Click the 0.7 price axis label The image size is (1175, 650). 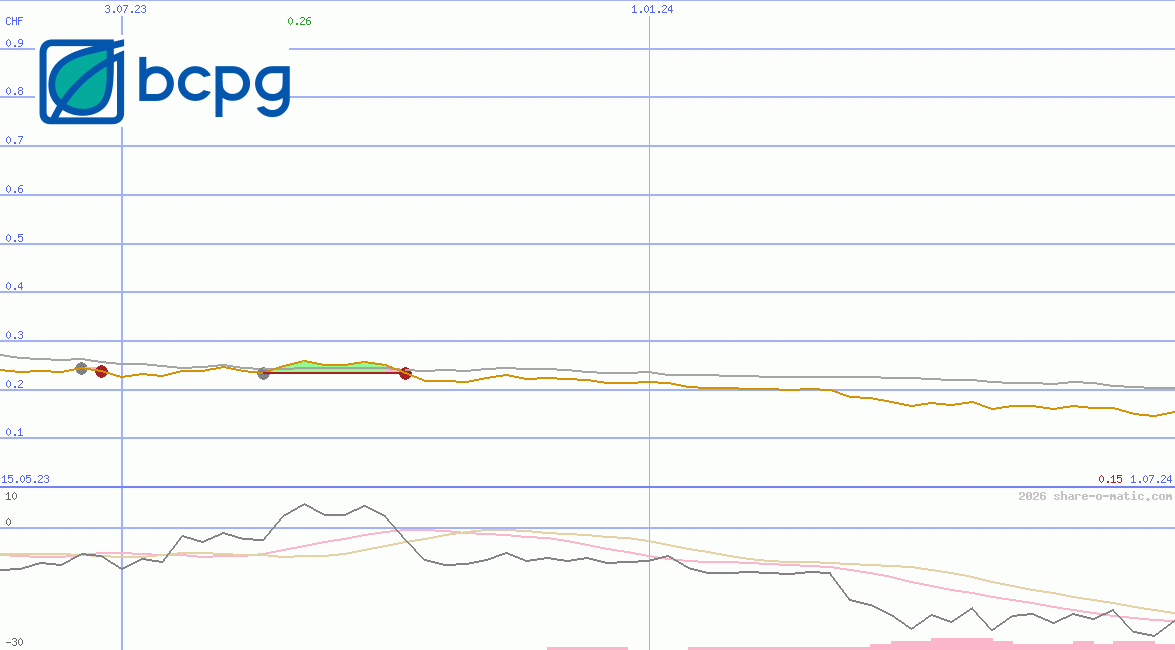pos(14,140)
